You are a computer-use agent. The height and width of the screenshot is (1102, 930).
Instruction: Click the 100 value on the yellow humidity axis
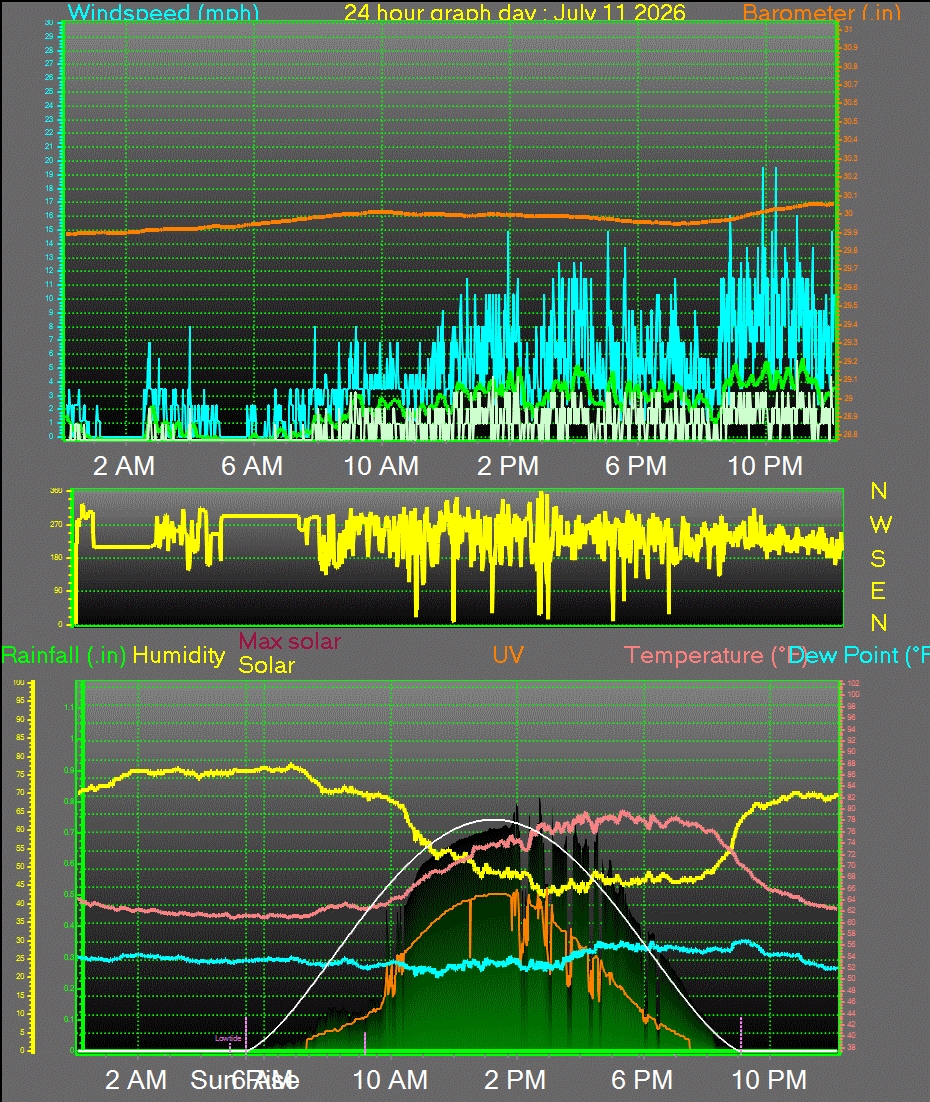pyautogui.click(x=18, y=682)
